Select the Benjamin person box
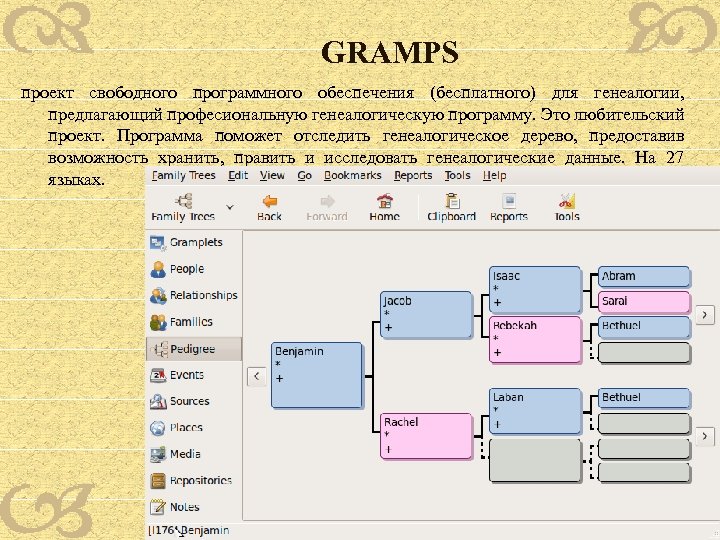Viewport: 720px width, 540px height. [316, 375]
